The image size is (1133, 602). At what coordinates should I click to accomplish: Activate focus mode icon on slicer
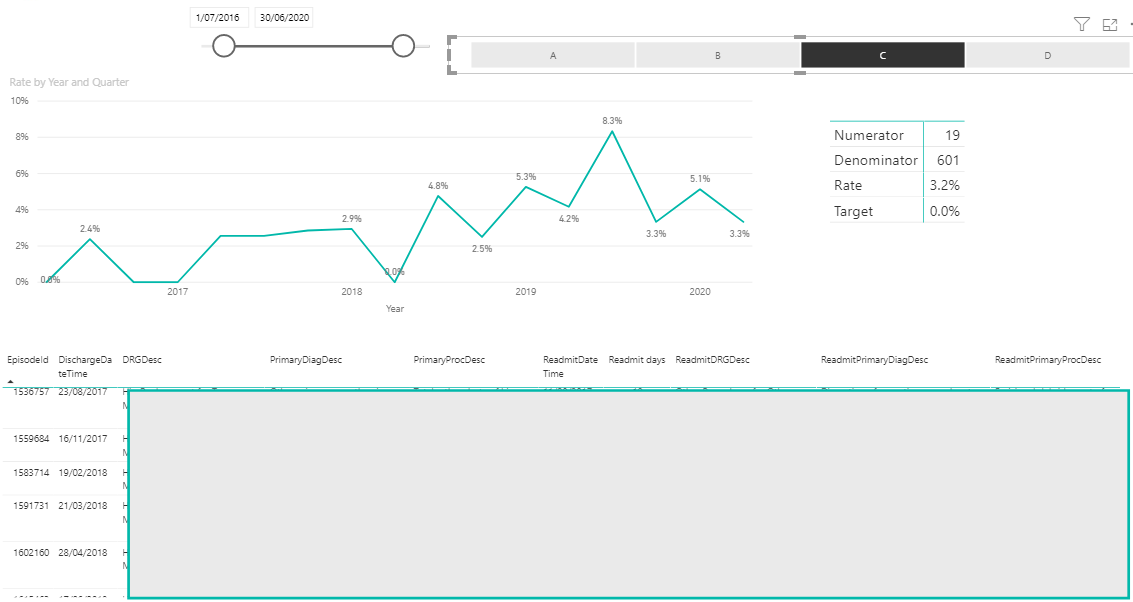click(1110, 25)
